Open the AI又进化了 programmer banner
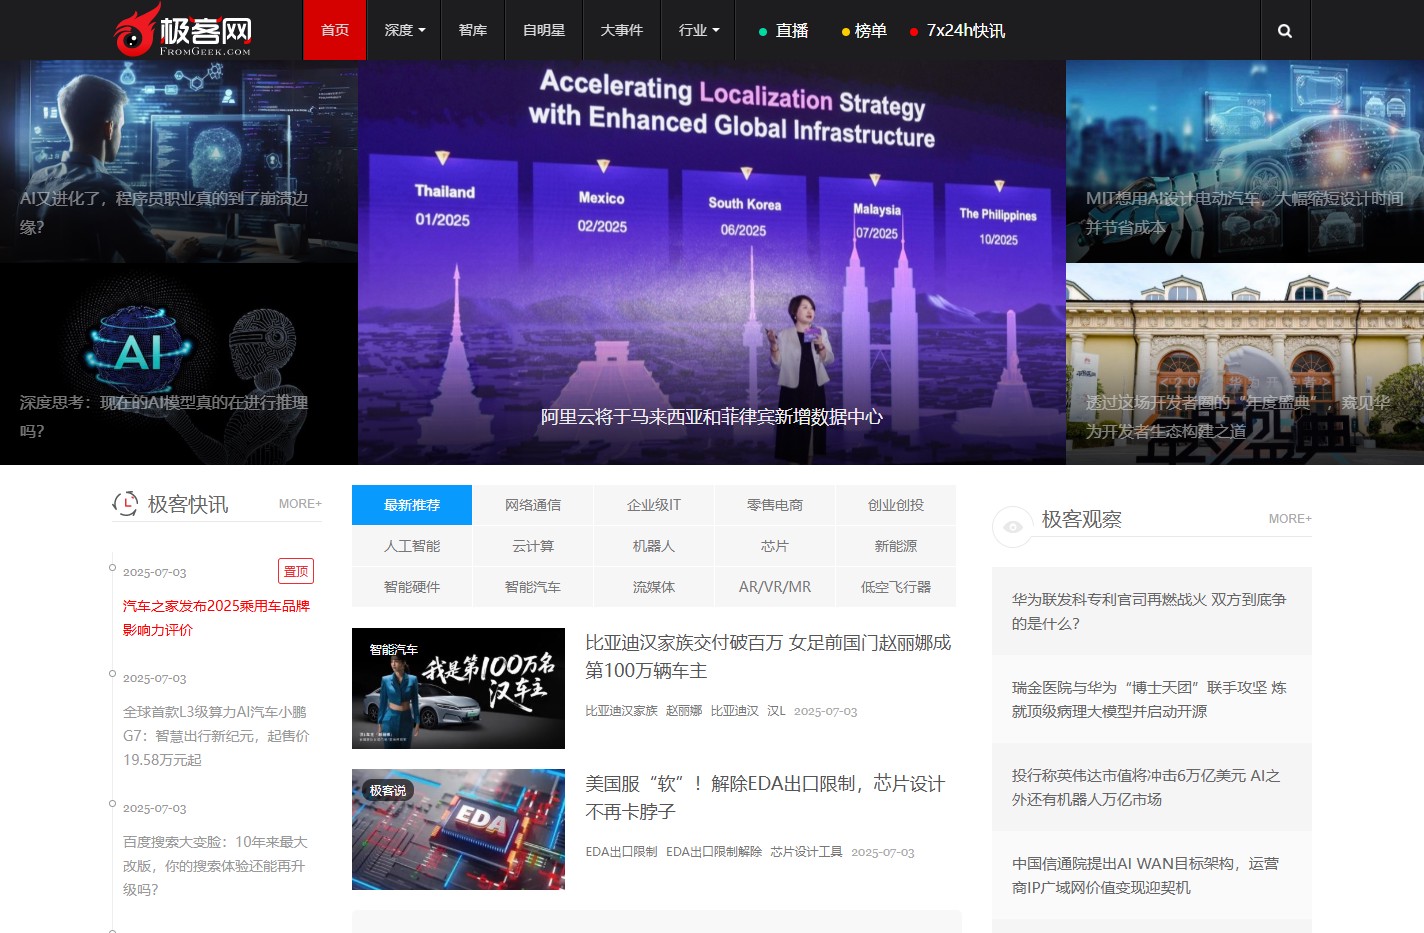The width and height of the screenshot is (1424, 933). pos(179,161)
